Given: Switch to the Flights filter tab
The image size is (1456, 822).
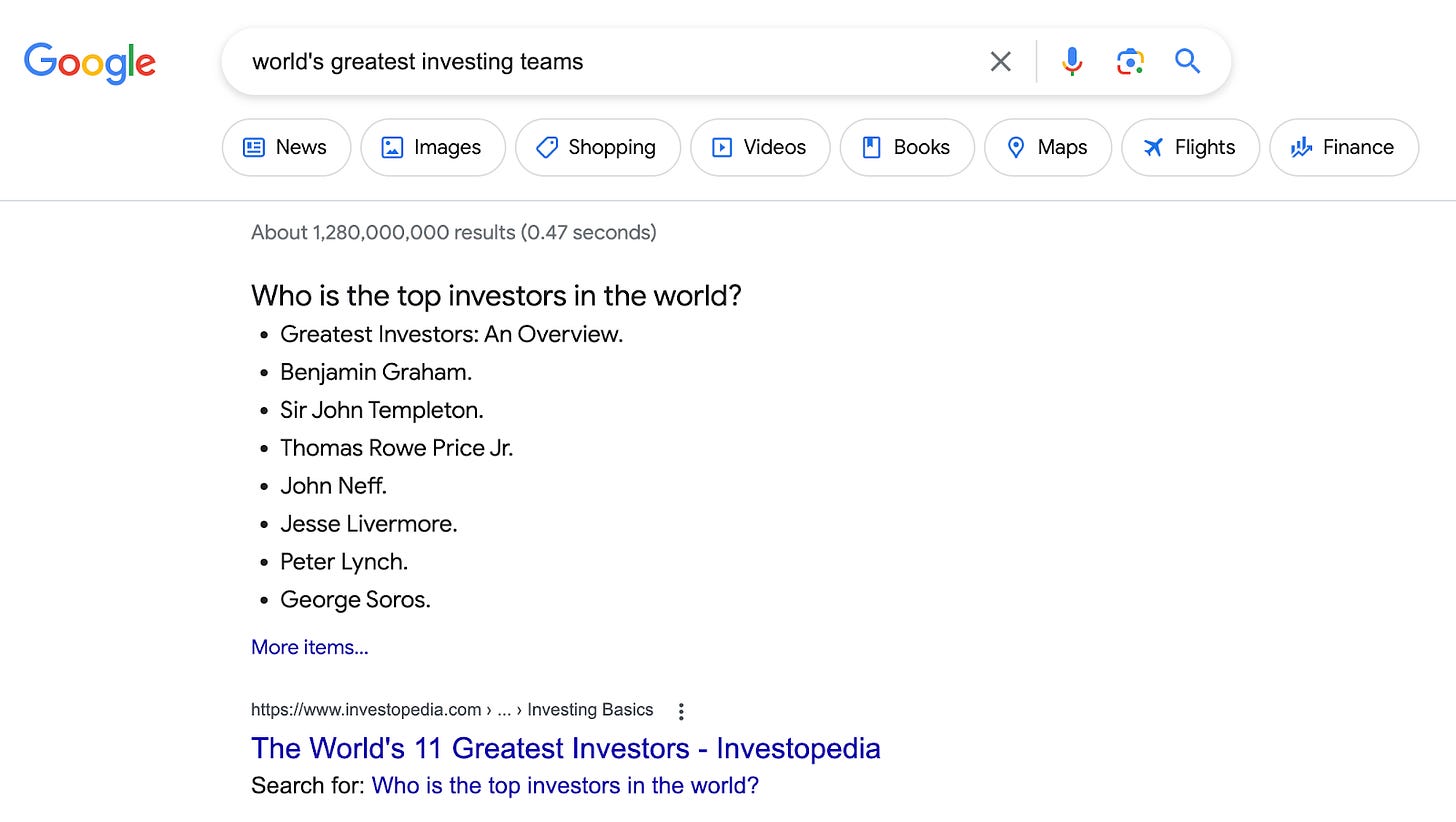Looking at the screenshot, I should point(1190,147).
